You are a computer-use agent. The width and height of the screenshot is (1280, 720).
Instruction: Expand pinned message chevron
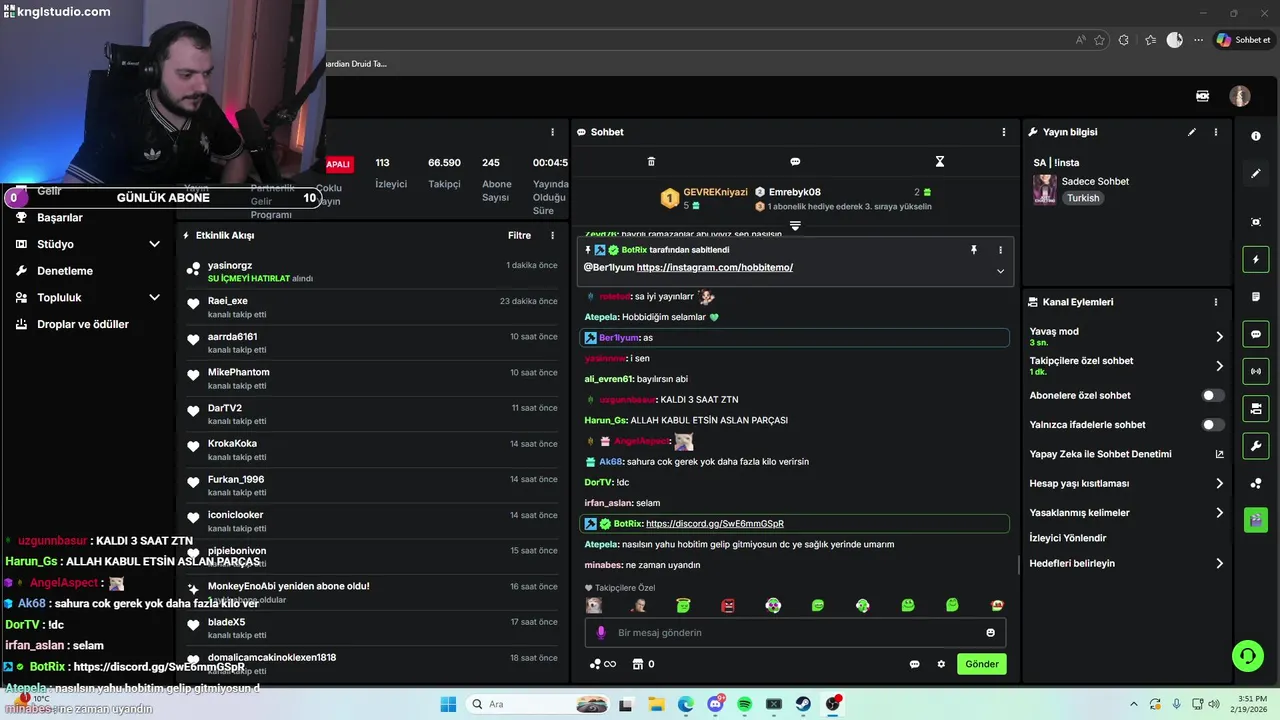point(1000,271)
